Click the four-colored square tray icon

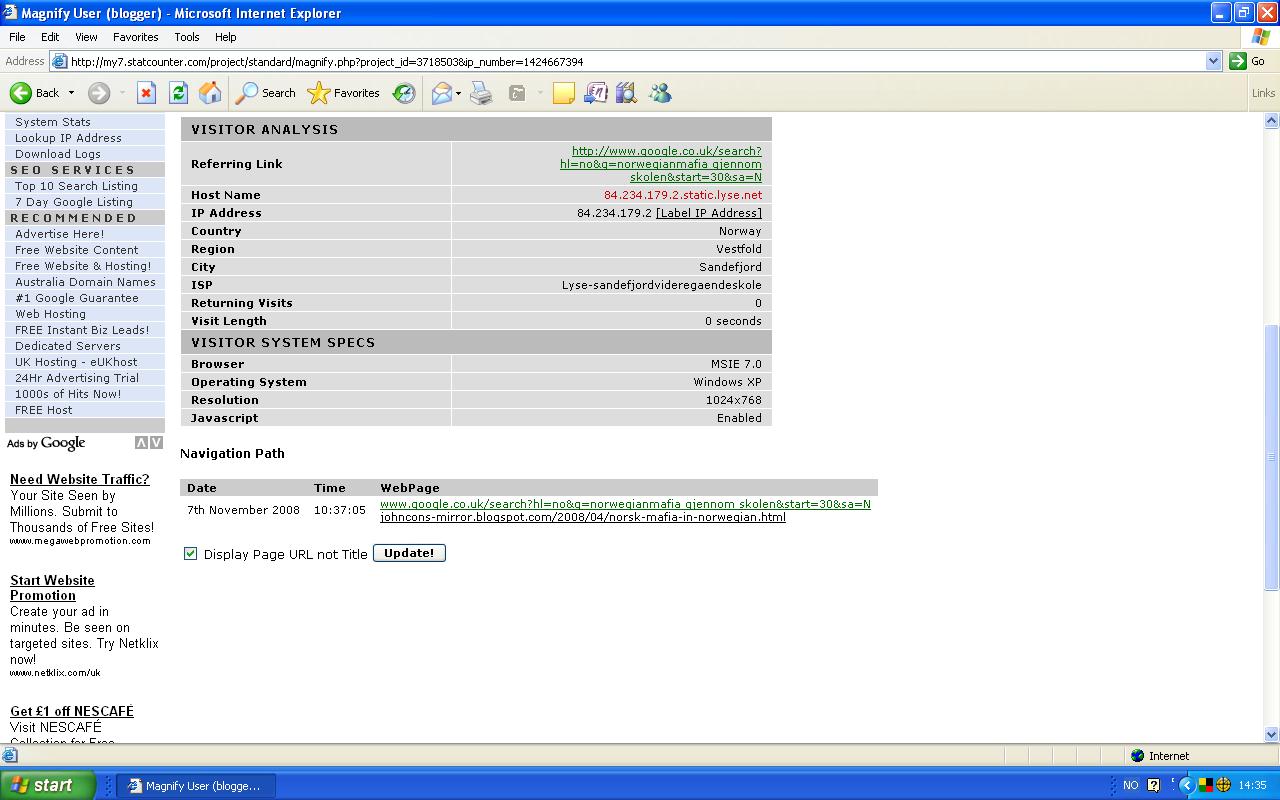(1206, 785)
